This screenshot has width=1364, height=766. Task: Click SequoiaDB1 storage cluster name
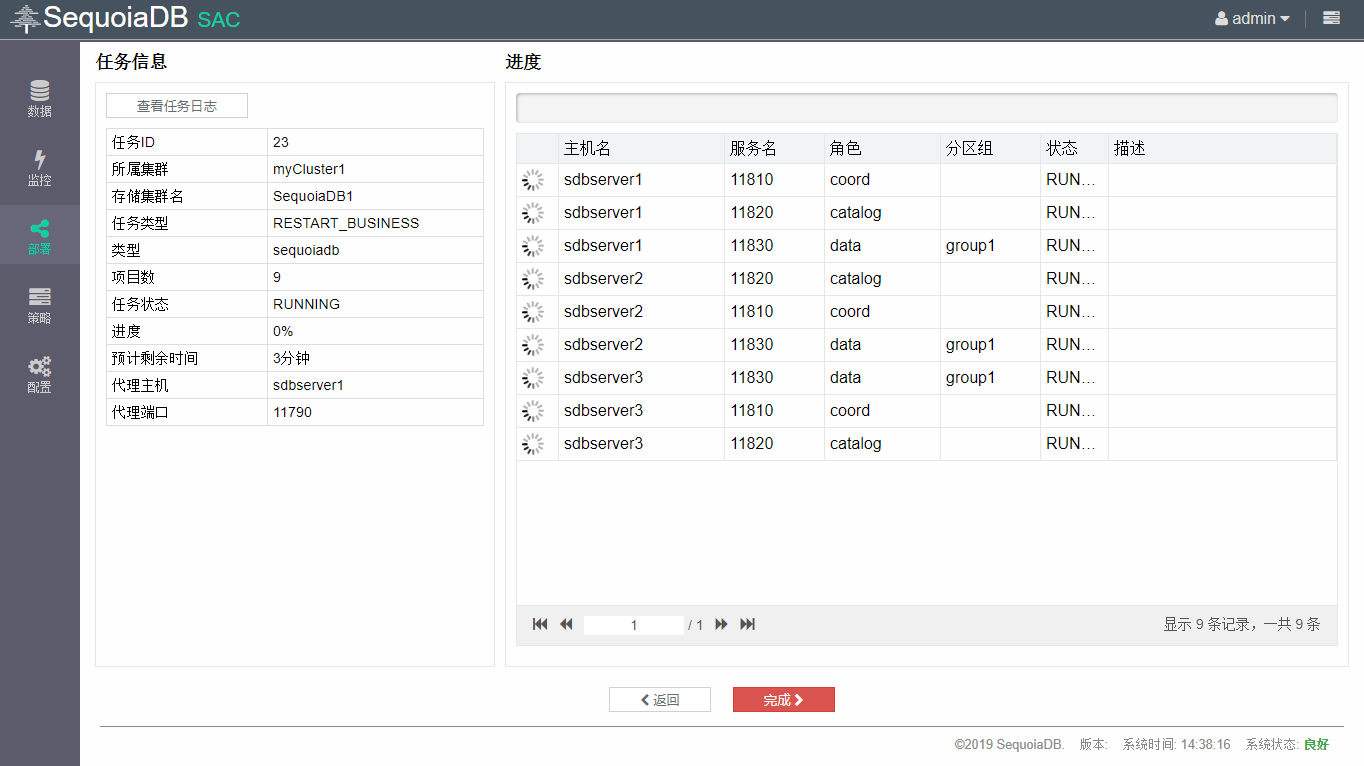tap(313, 196)
